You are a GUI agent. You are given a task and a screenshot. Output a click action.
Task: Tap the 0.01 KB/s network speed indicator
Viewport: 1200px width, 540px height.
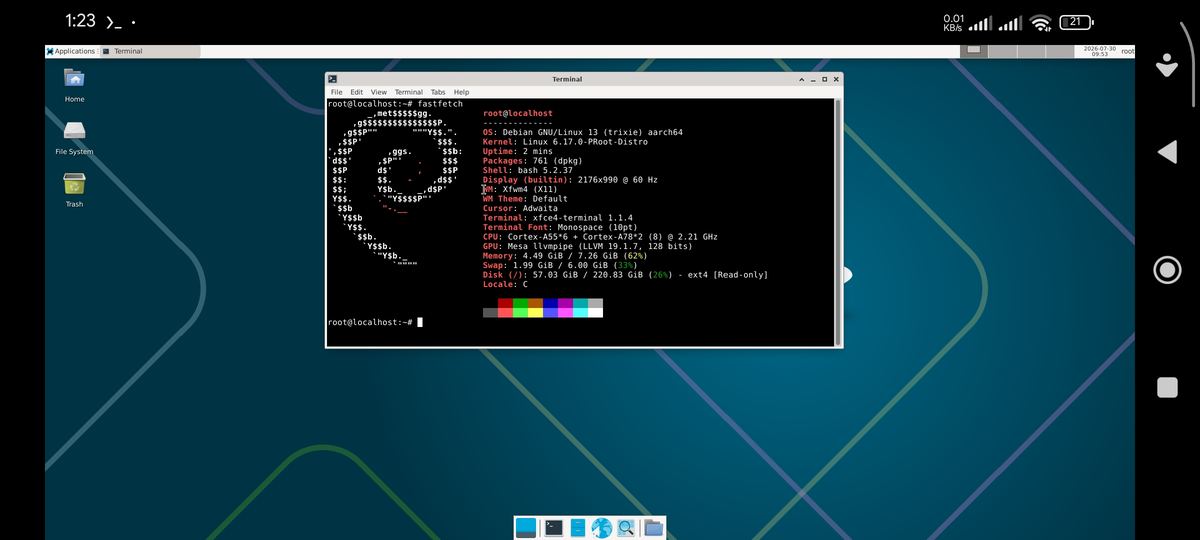pos(953,22)
